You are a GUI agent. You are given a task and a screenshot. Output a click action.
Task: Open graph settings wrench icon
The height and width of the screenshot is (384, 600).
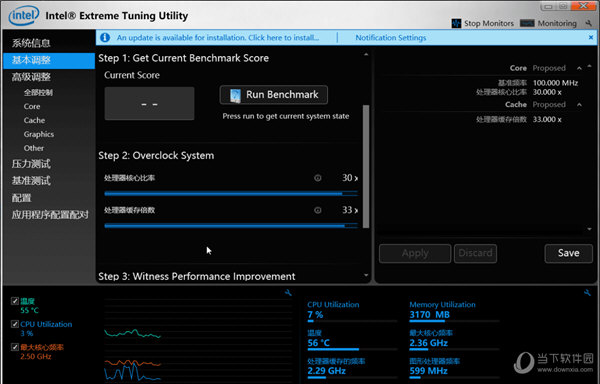tap(288, 293)
